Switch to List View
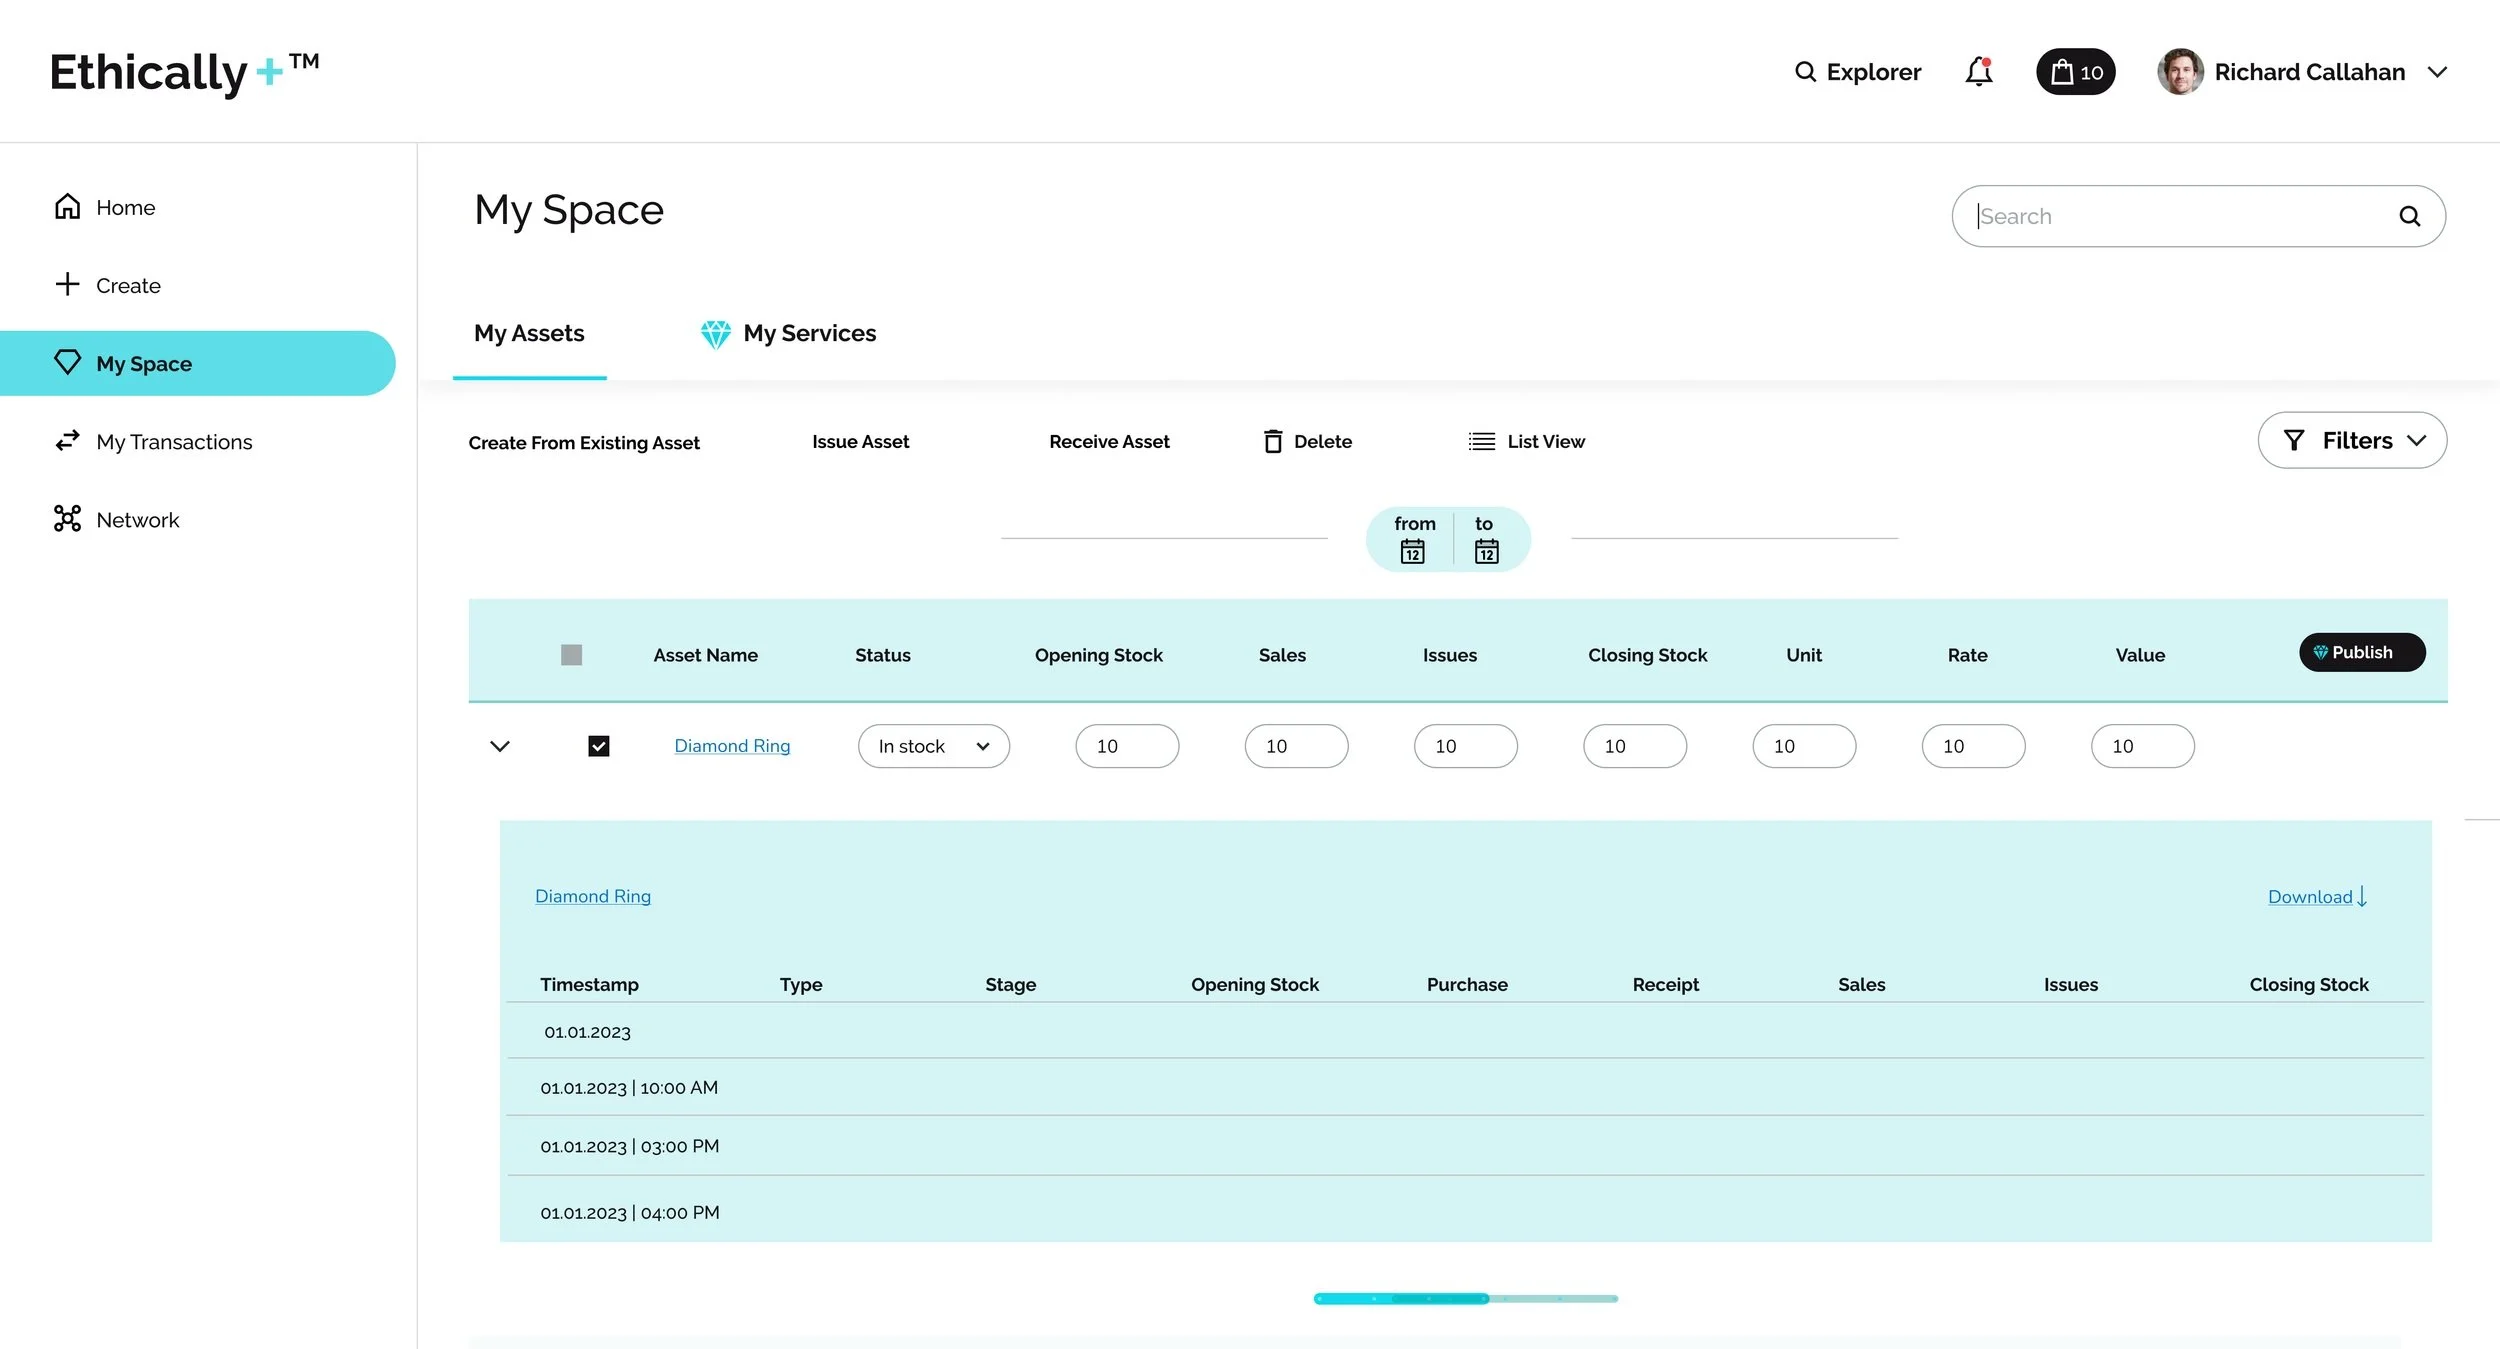 1526,442
